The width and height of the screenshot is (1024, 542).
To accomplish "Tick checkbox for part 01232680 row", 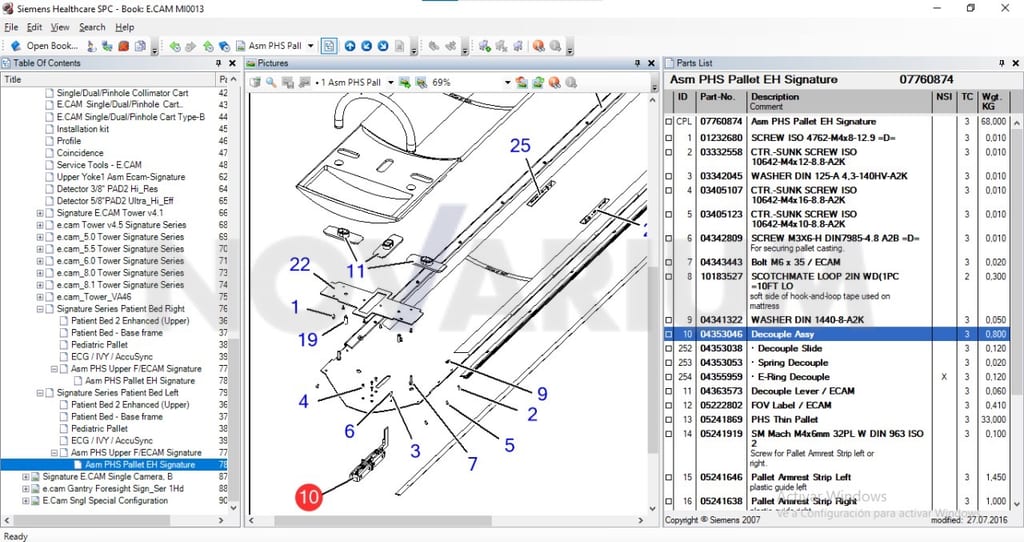I will click(x=668, y=138).
